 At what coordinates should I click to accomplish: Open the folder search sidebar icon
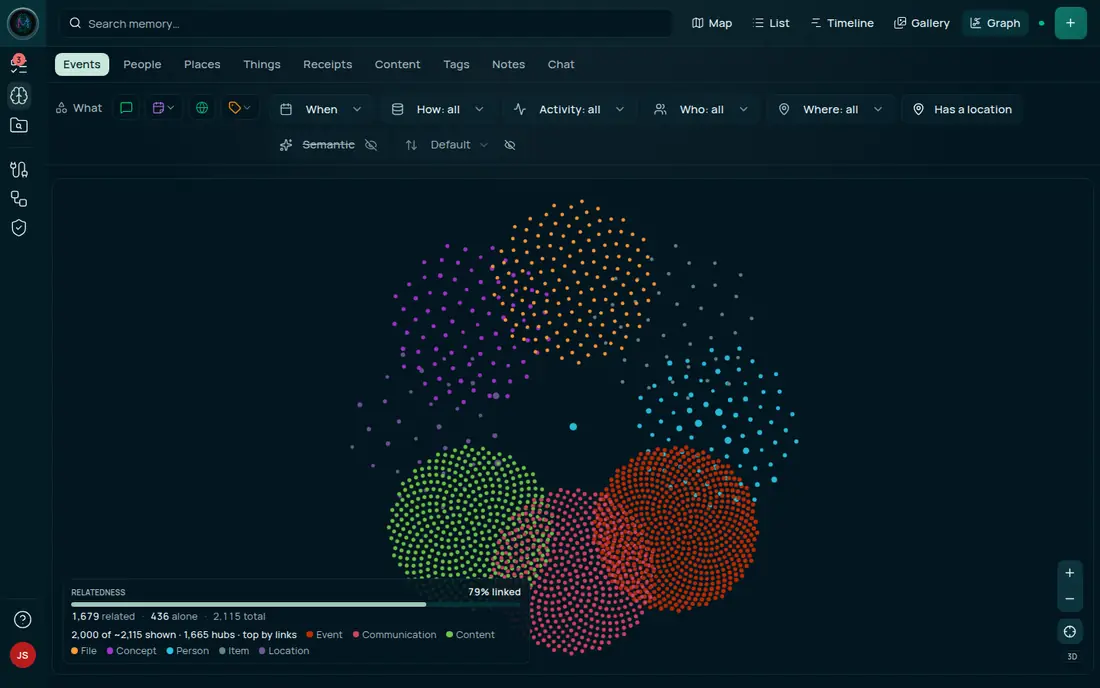coord(19,126)
